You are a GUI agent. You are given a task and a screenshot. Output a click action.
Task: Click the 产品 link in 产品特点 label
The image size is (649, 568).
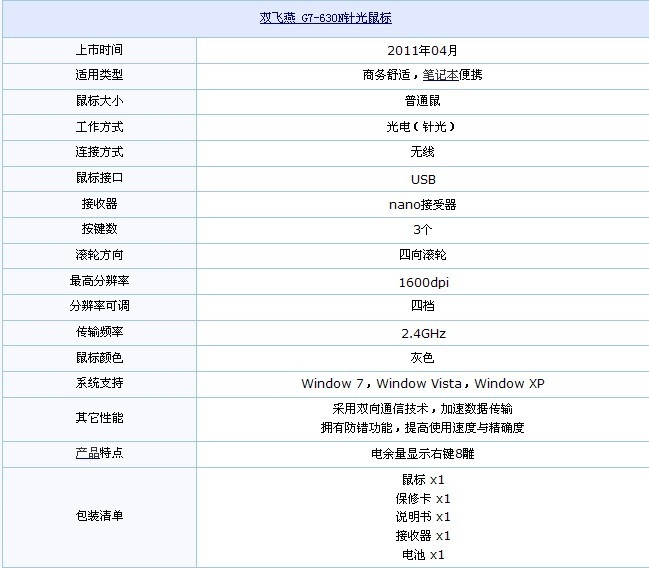[87, 453]
